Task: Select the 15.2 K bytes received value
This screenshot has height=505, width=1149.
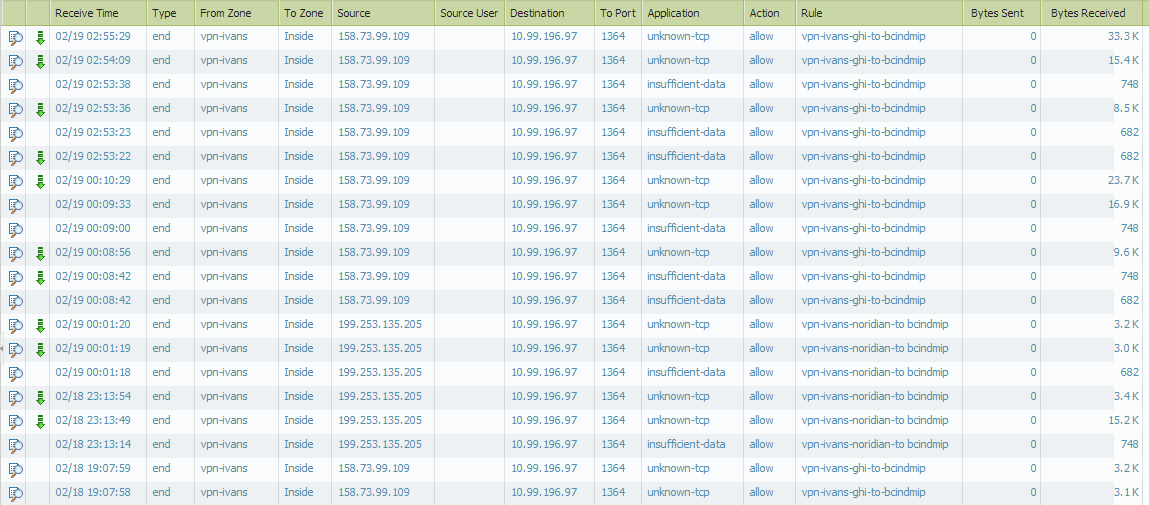Action: point(1123,420)
